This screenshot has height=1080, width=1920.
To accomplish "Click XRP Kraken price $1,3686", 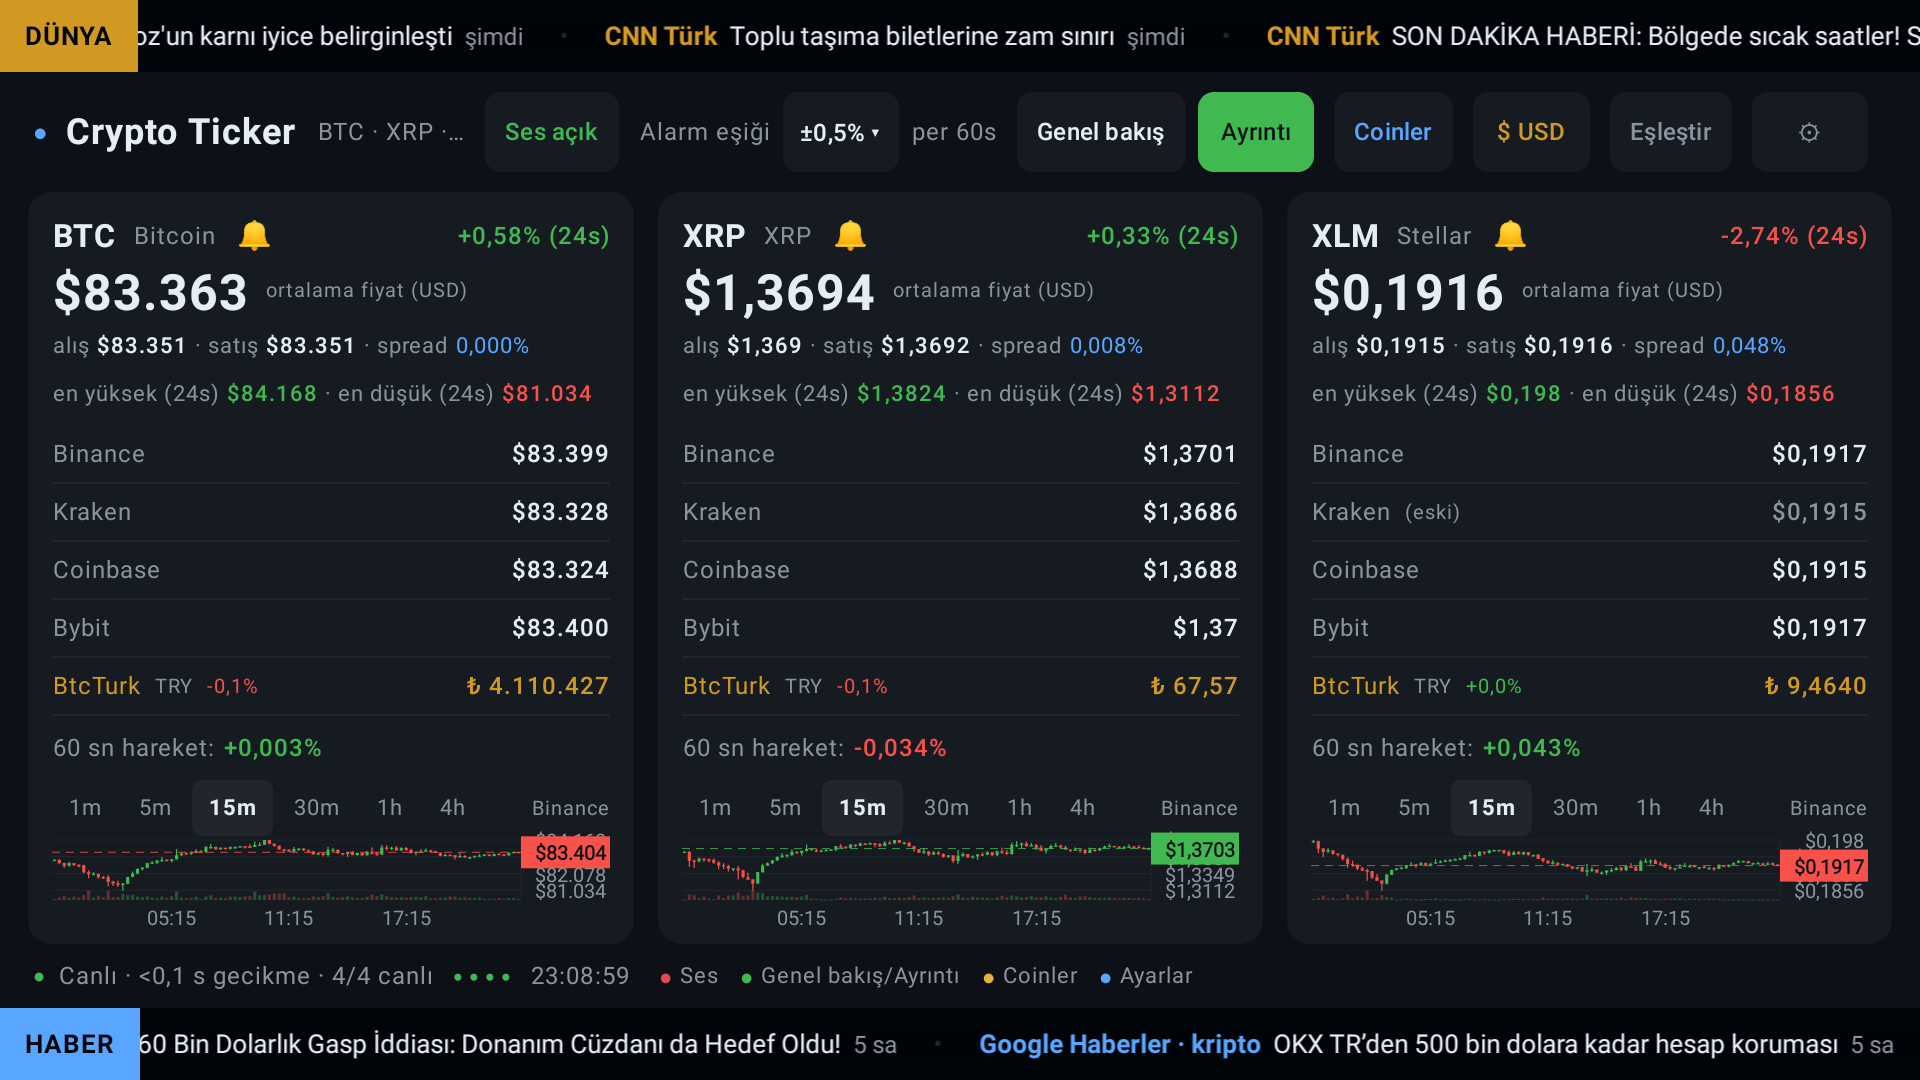I will [x=1190, y=512].
